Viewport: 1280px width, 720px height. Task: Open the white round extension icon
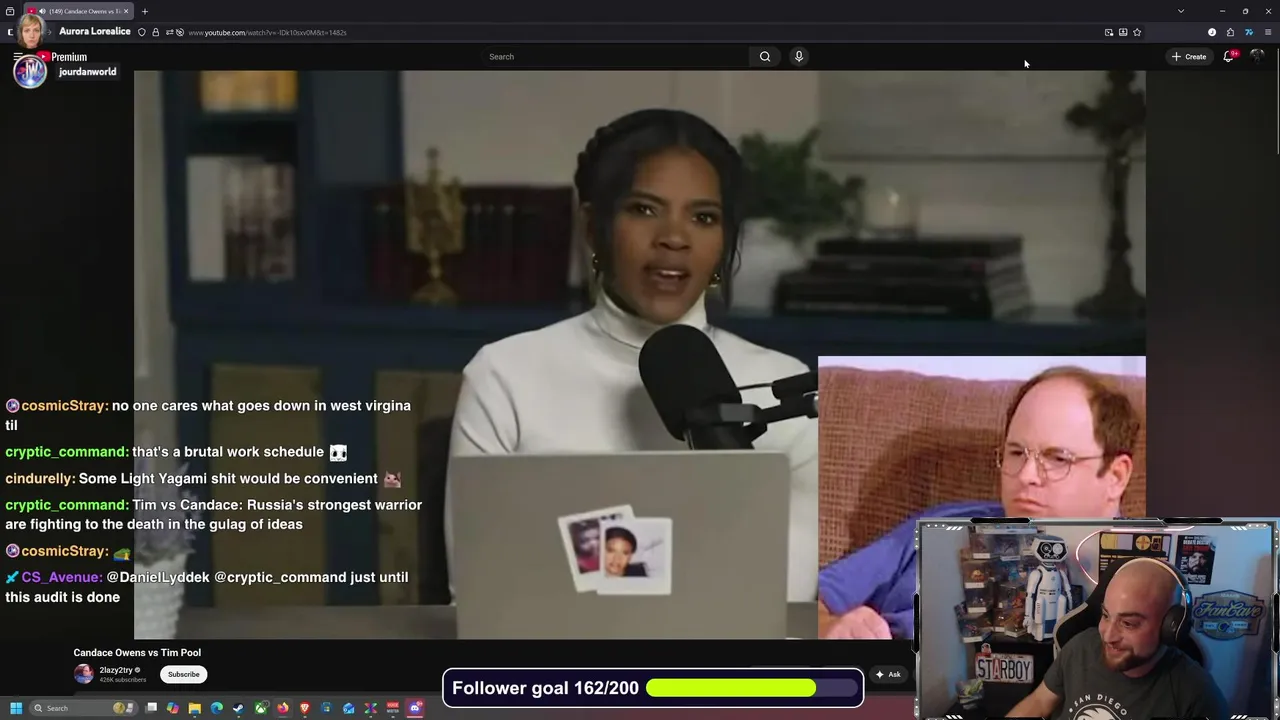click(x=1212, y=32)
